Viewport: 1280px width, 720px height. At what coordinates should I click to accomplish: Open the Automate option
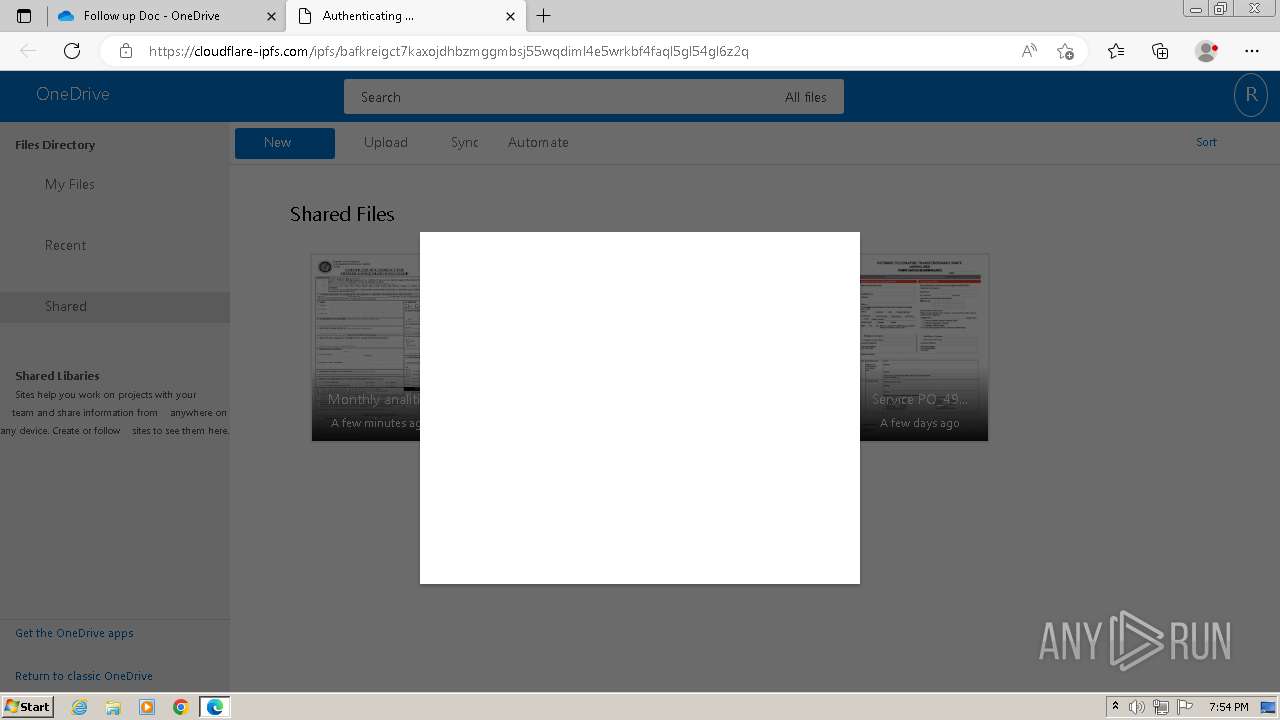pos(538,142)
